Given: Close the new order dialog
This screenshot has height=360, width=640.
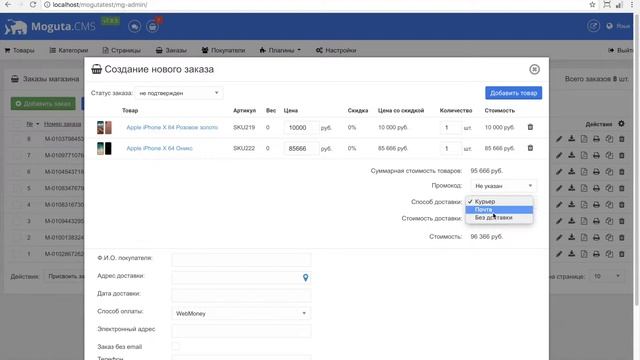Looking at the screenshot, I should click(x=534, y=69).
